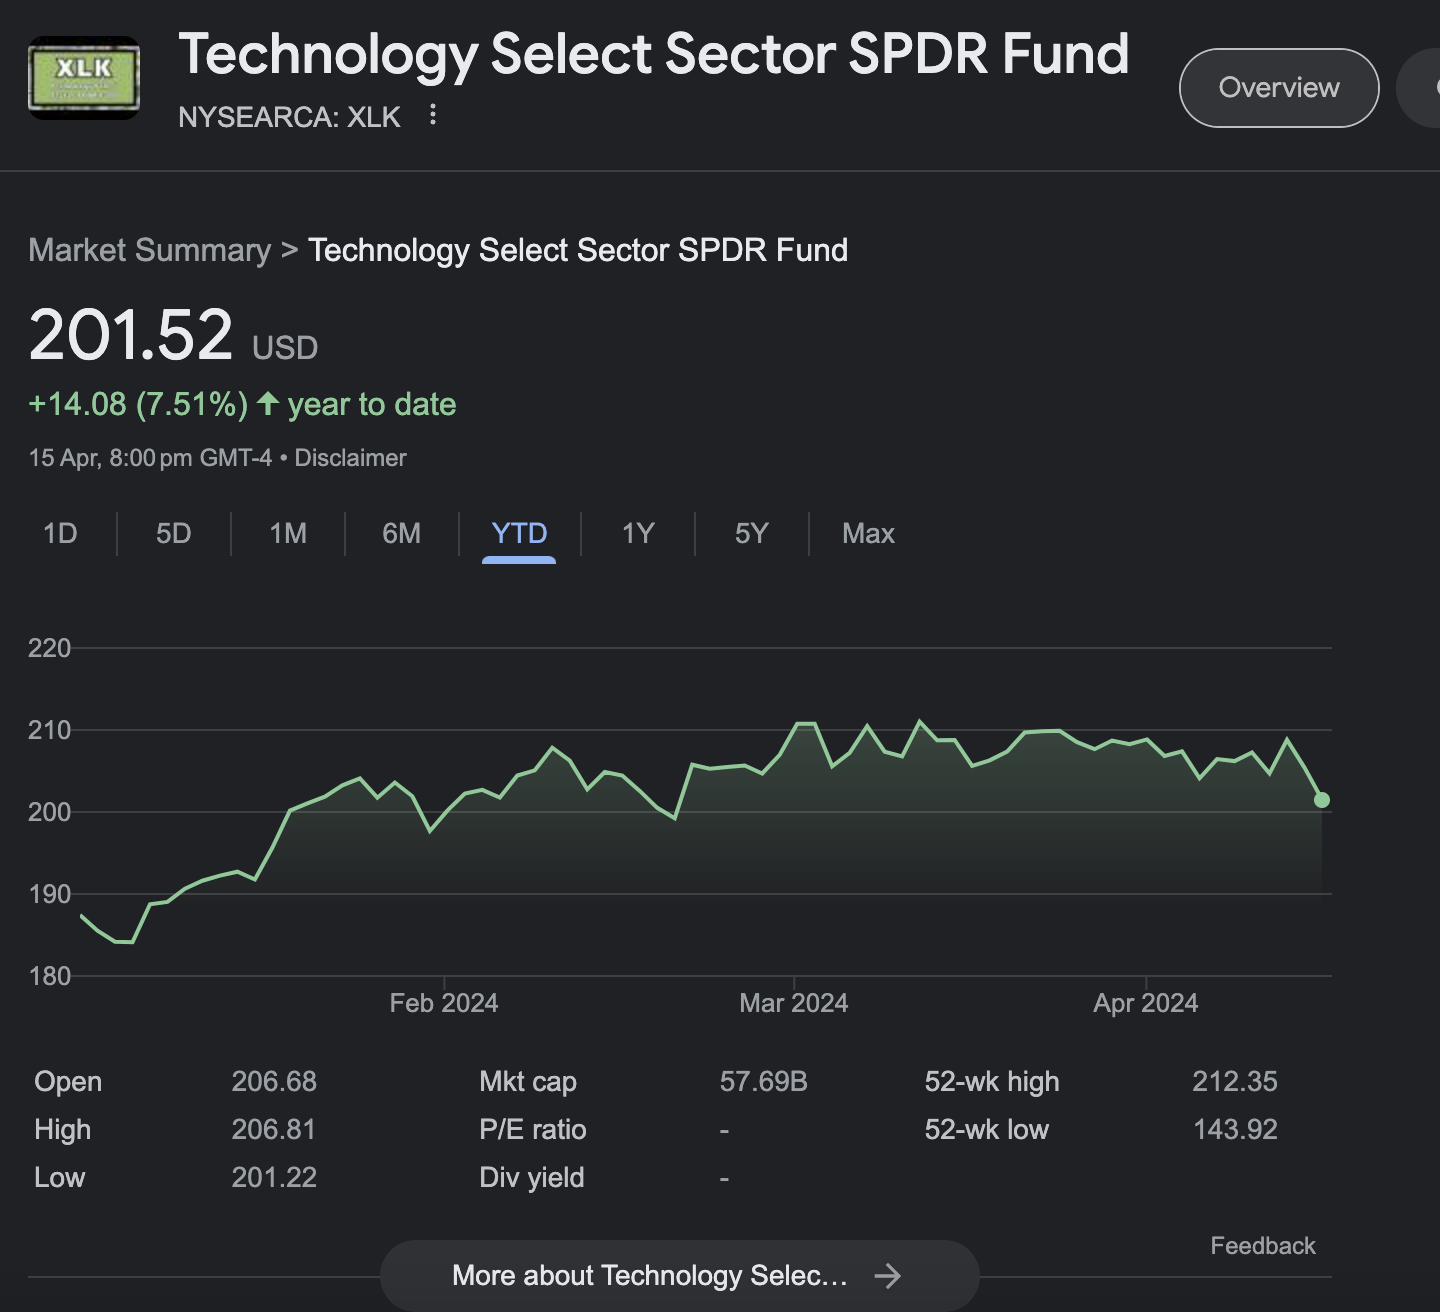Click the +14.08 (7.51%) year to date change
Image resolution: width=1440 pixels, height=1312 pixels.
coord(242,404)
